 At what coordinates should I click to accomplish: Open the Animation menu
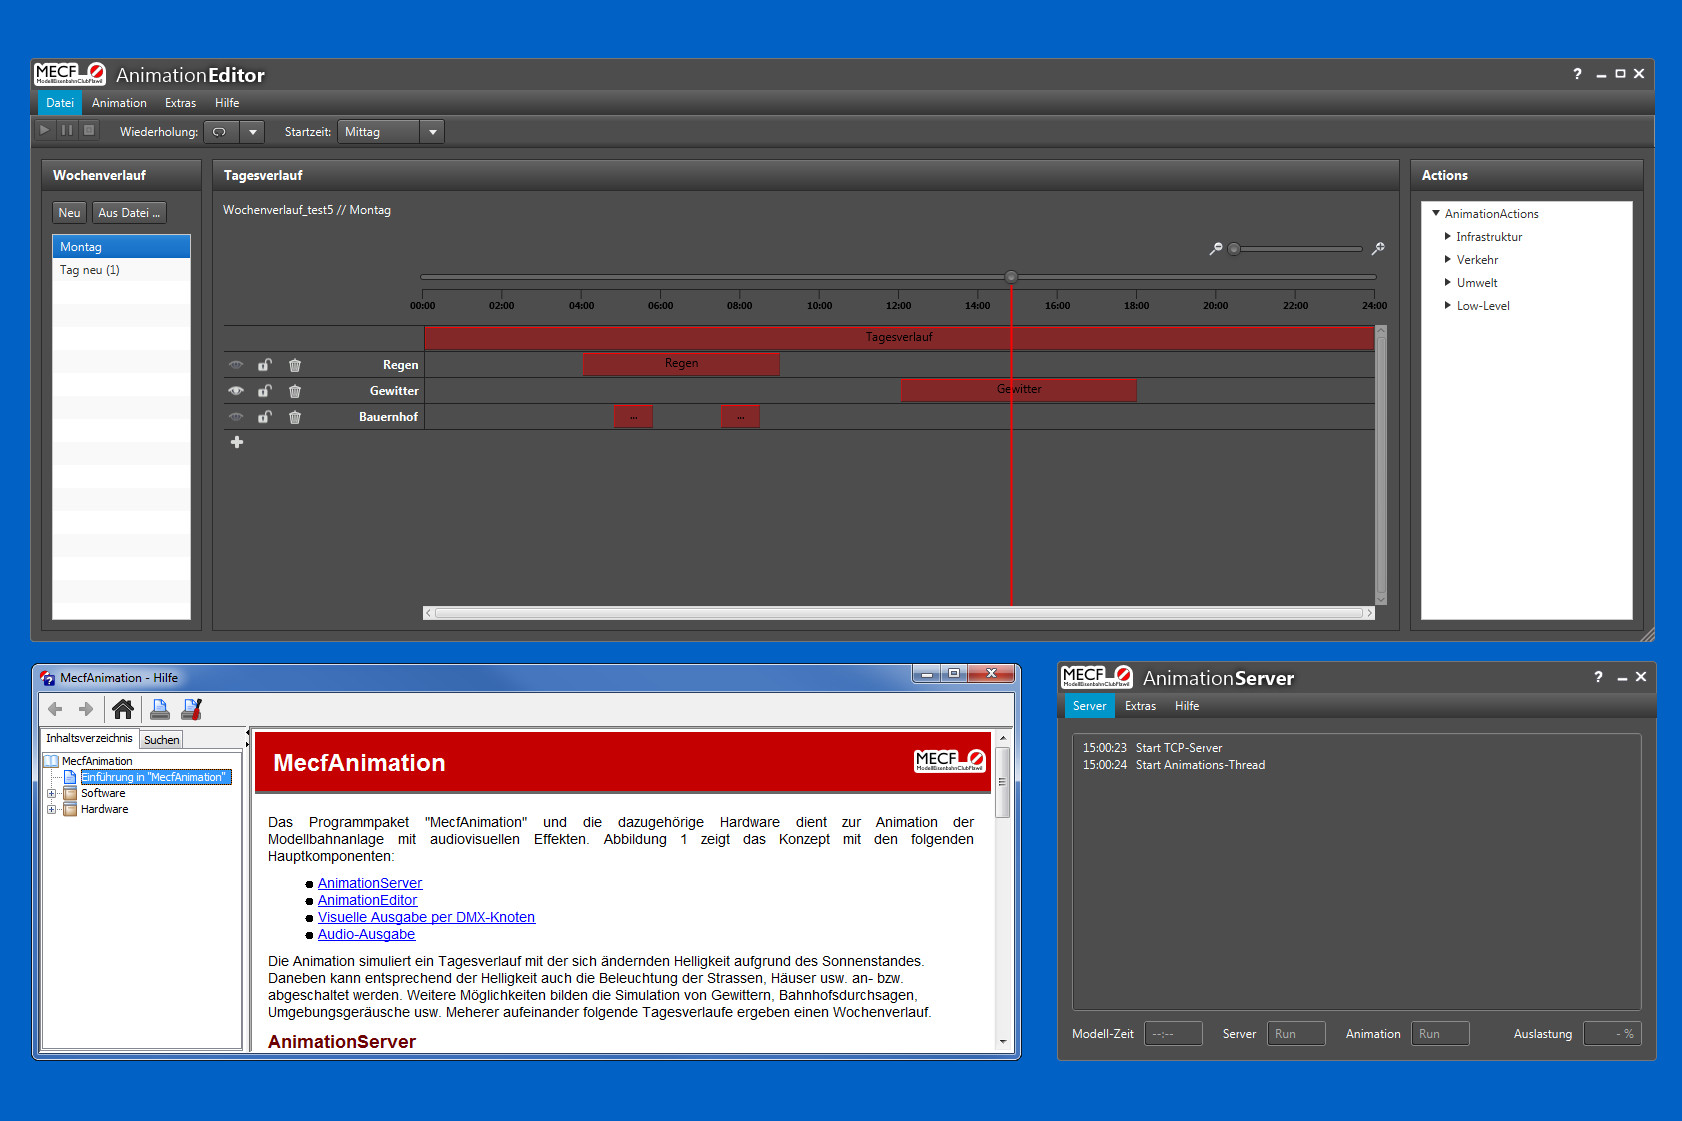coord(119,103)
